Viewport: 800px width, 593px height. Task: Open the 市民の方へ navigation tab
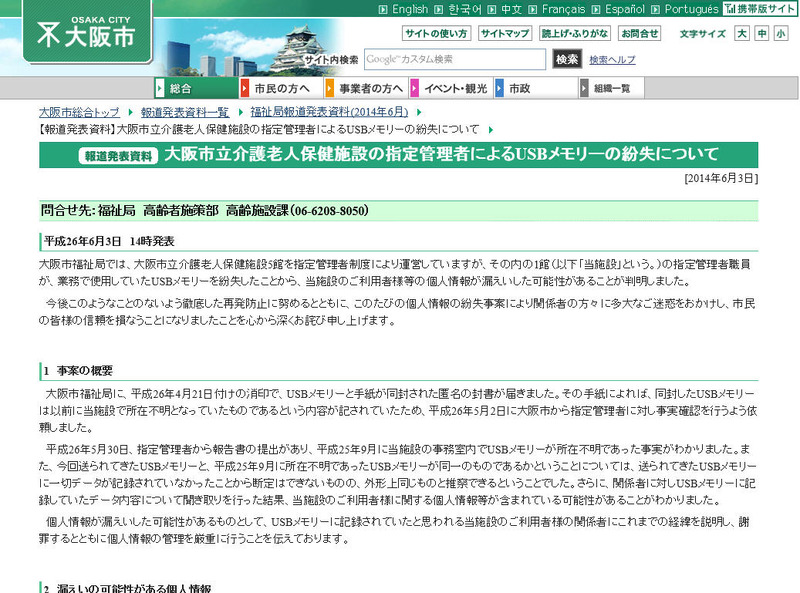[281, 88]
